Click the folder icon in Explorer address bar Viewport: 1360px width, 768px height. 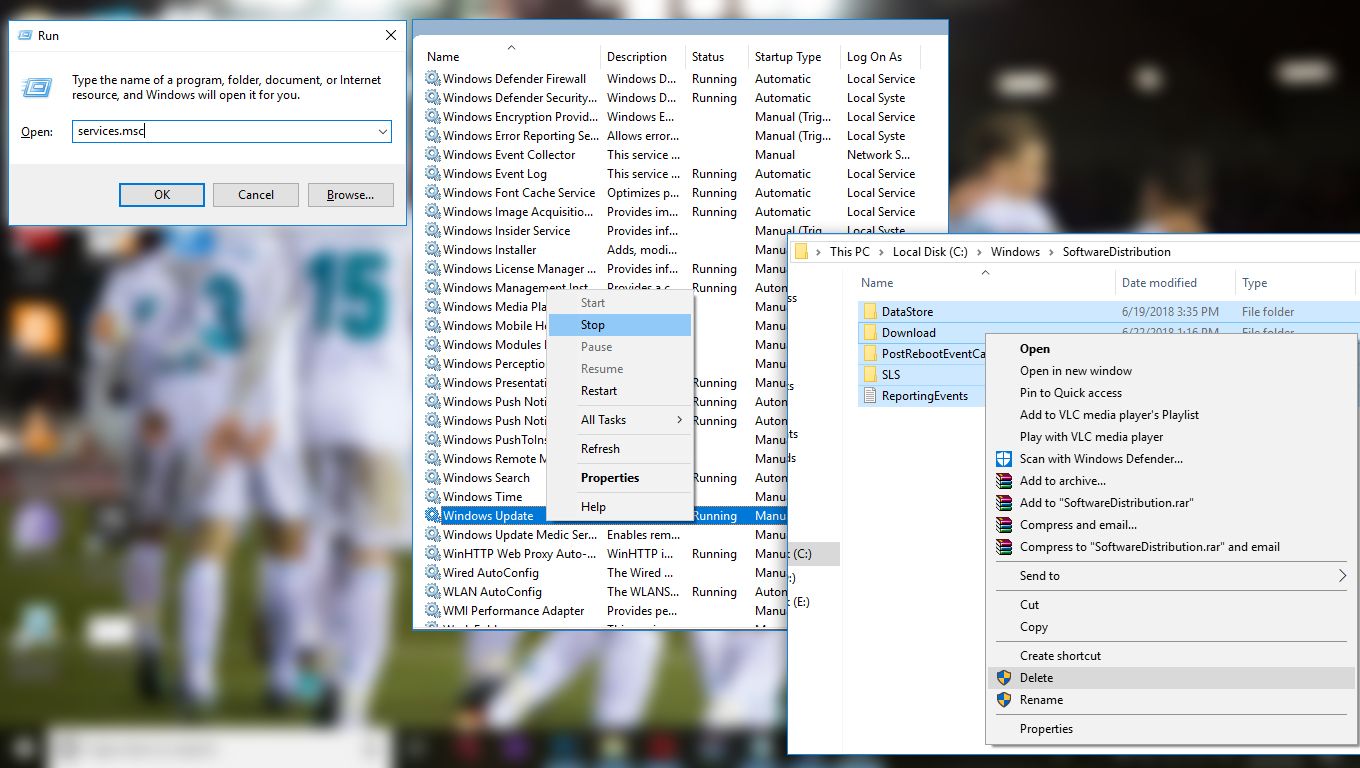coord(801,252)
